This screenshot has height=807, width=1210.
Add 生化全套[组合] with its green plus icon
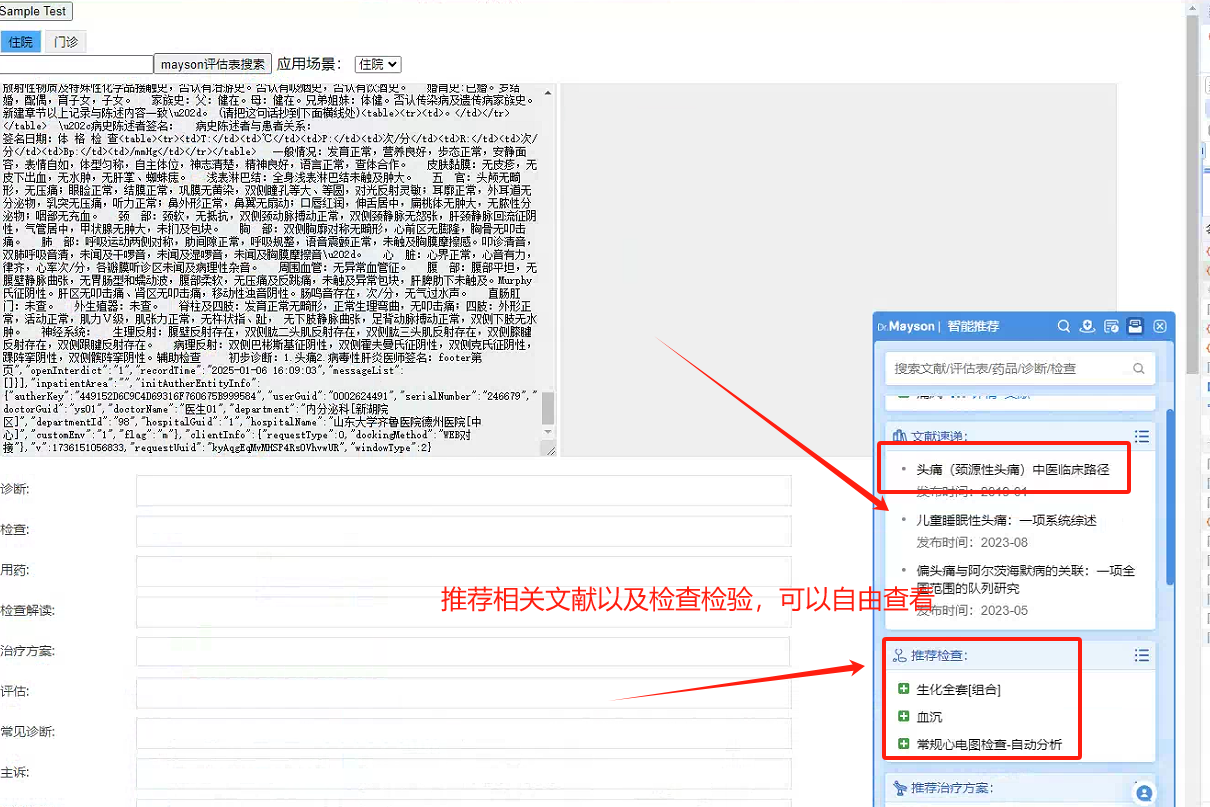[904, 689]
